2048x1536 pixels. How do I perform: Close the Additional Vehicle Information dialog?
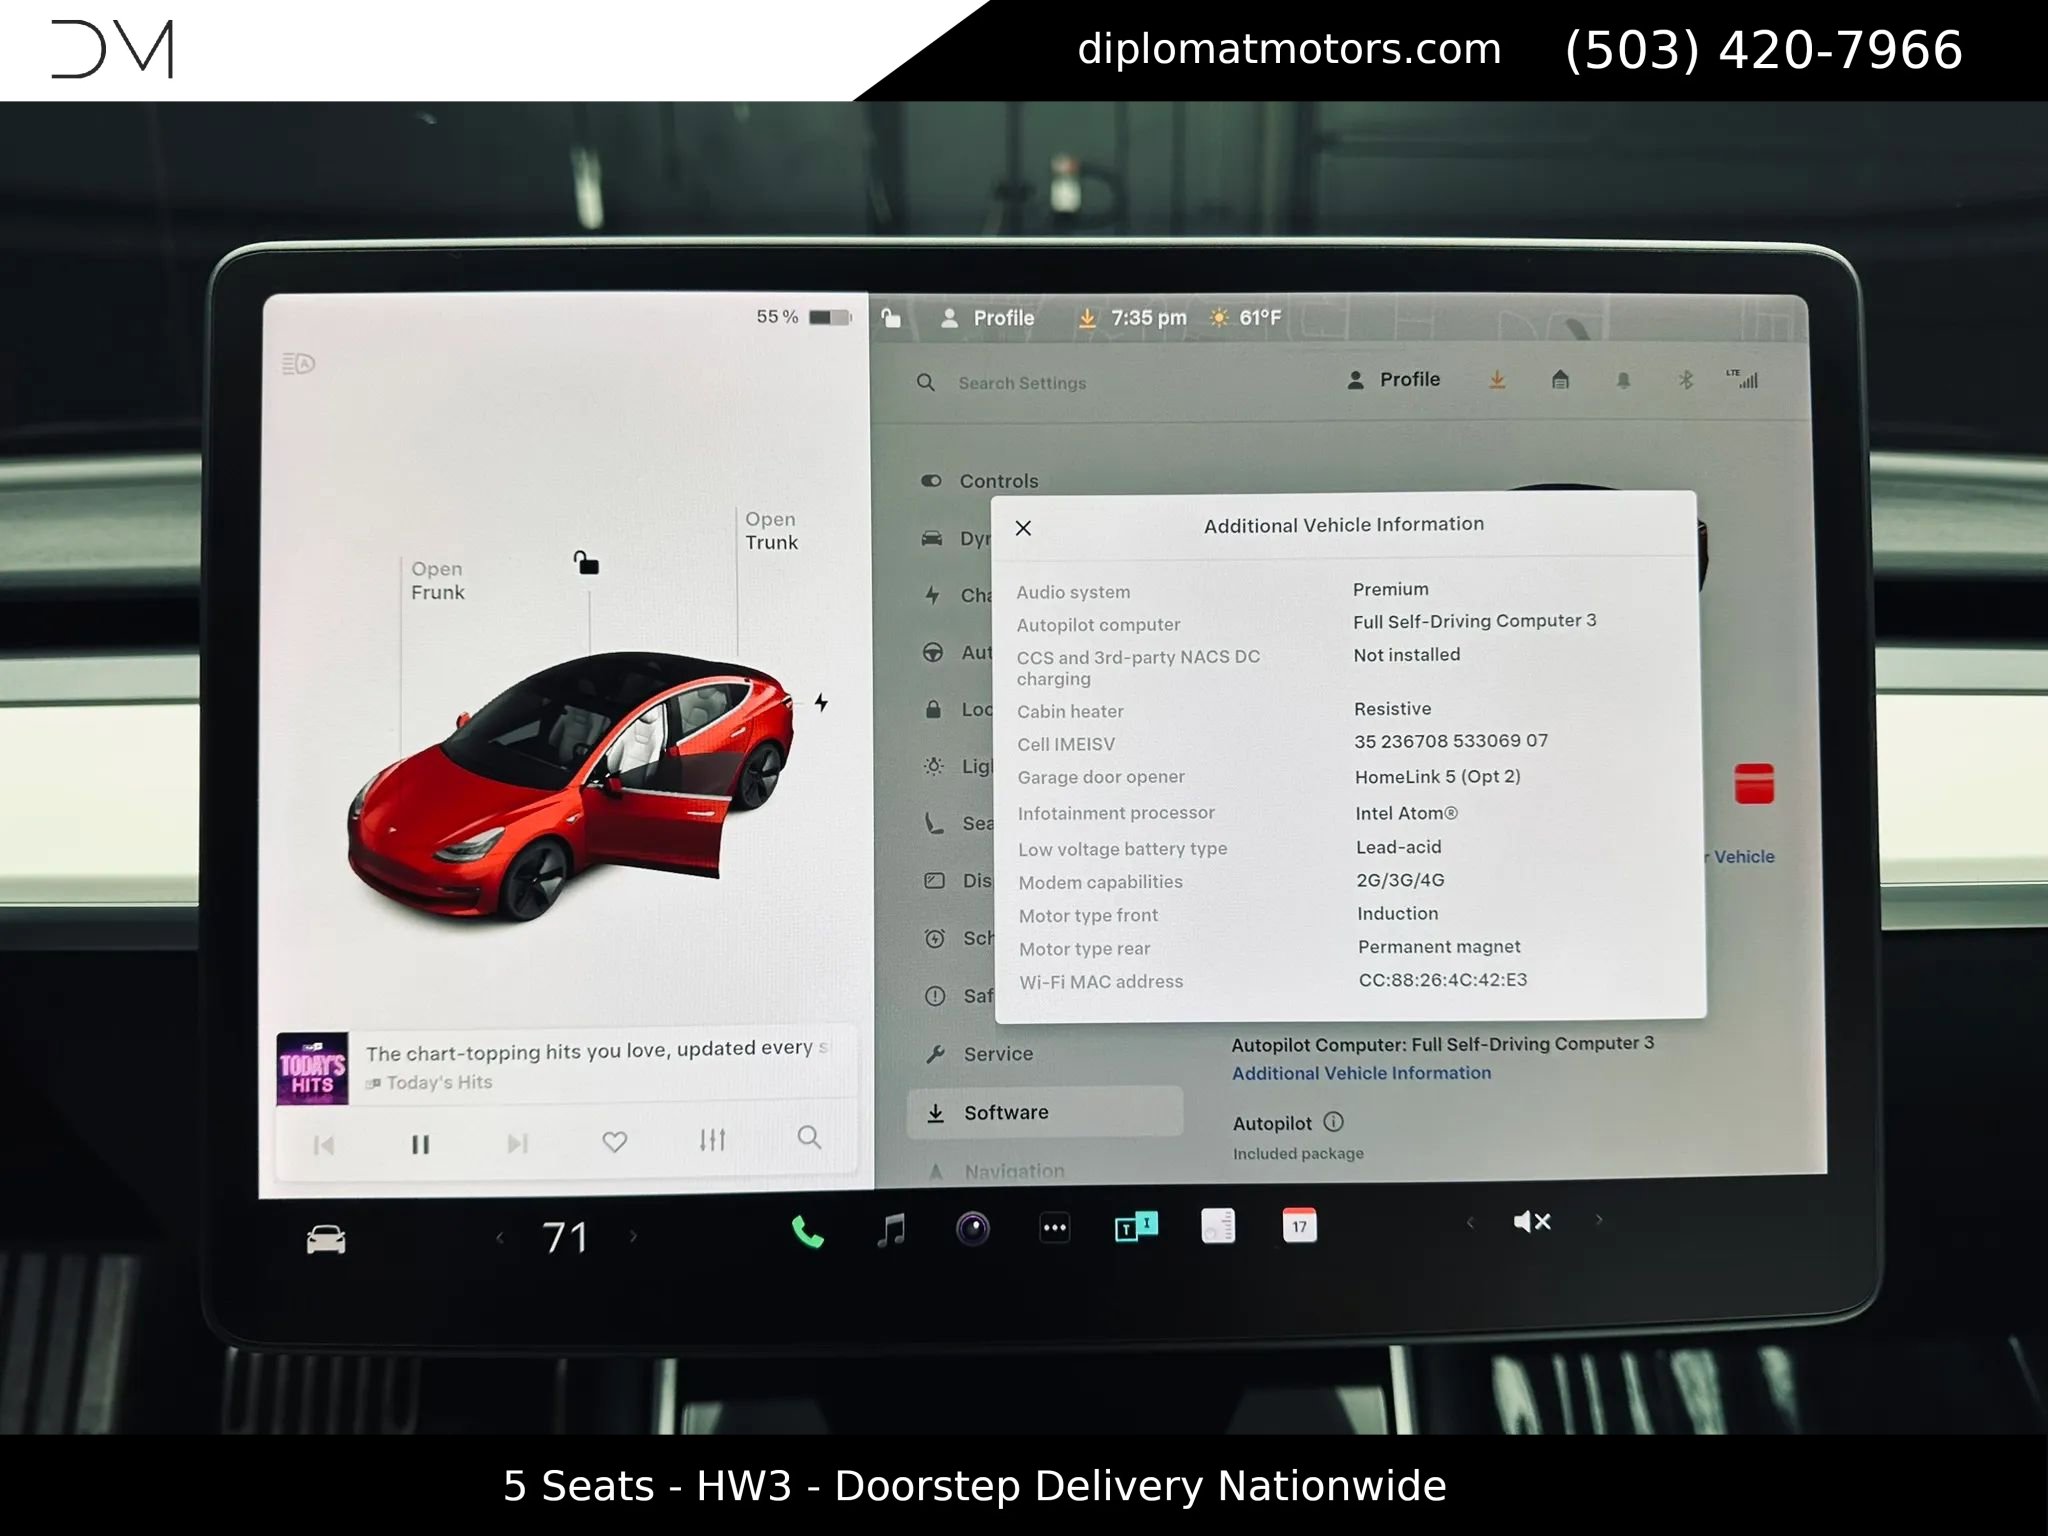click(1023, 528)
